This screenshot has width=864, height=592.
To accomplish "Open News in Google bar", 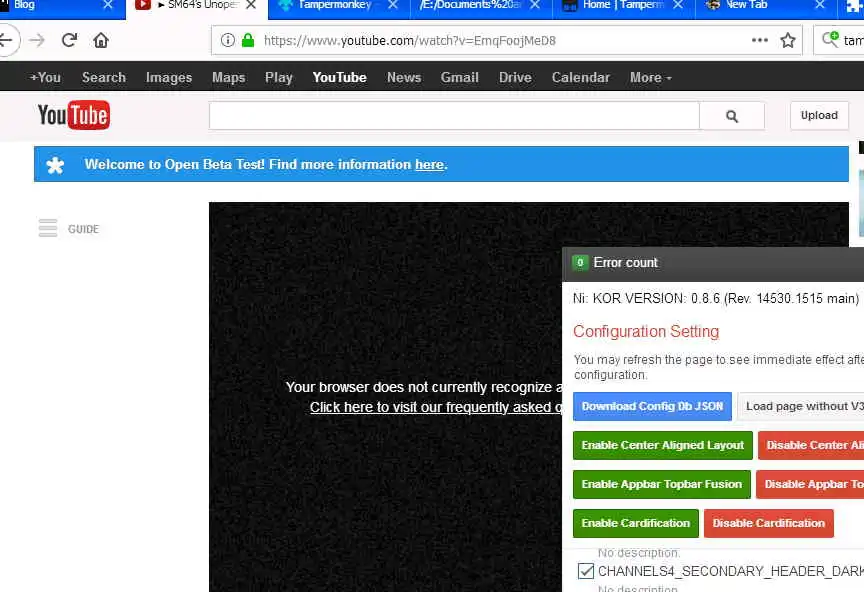I will 404,78.
